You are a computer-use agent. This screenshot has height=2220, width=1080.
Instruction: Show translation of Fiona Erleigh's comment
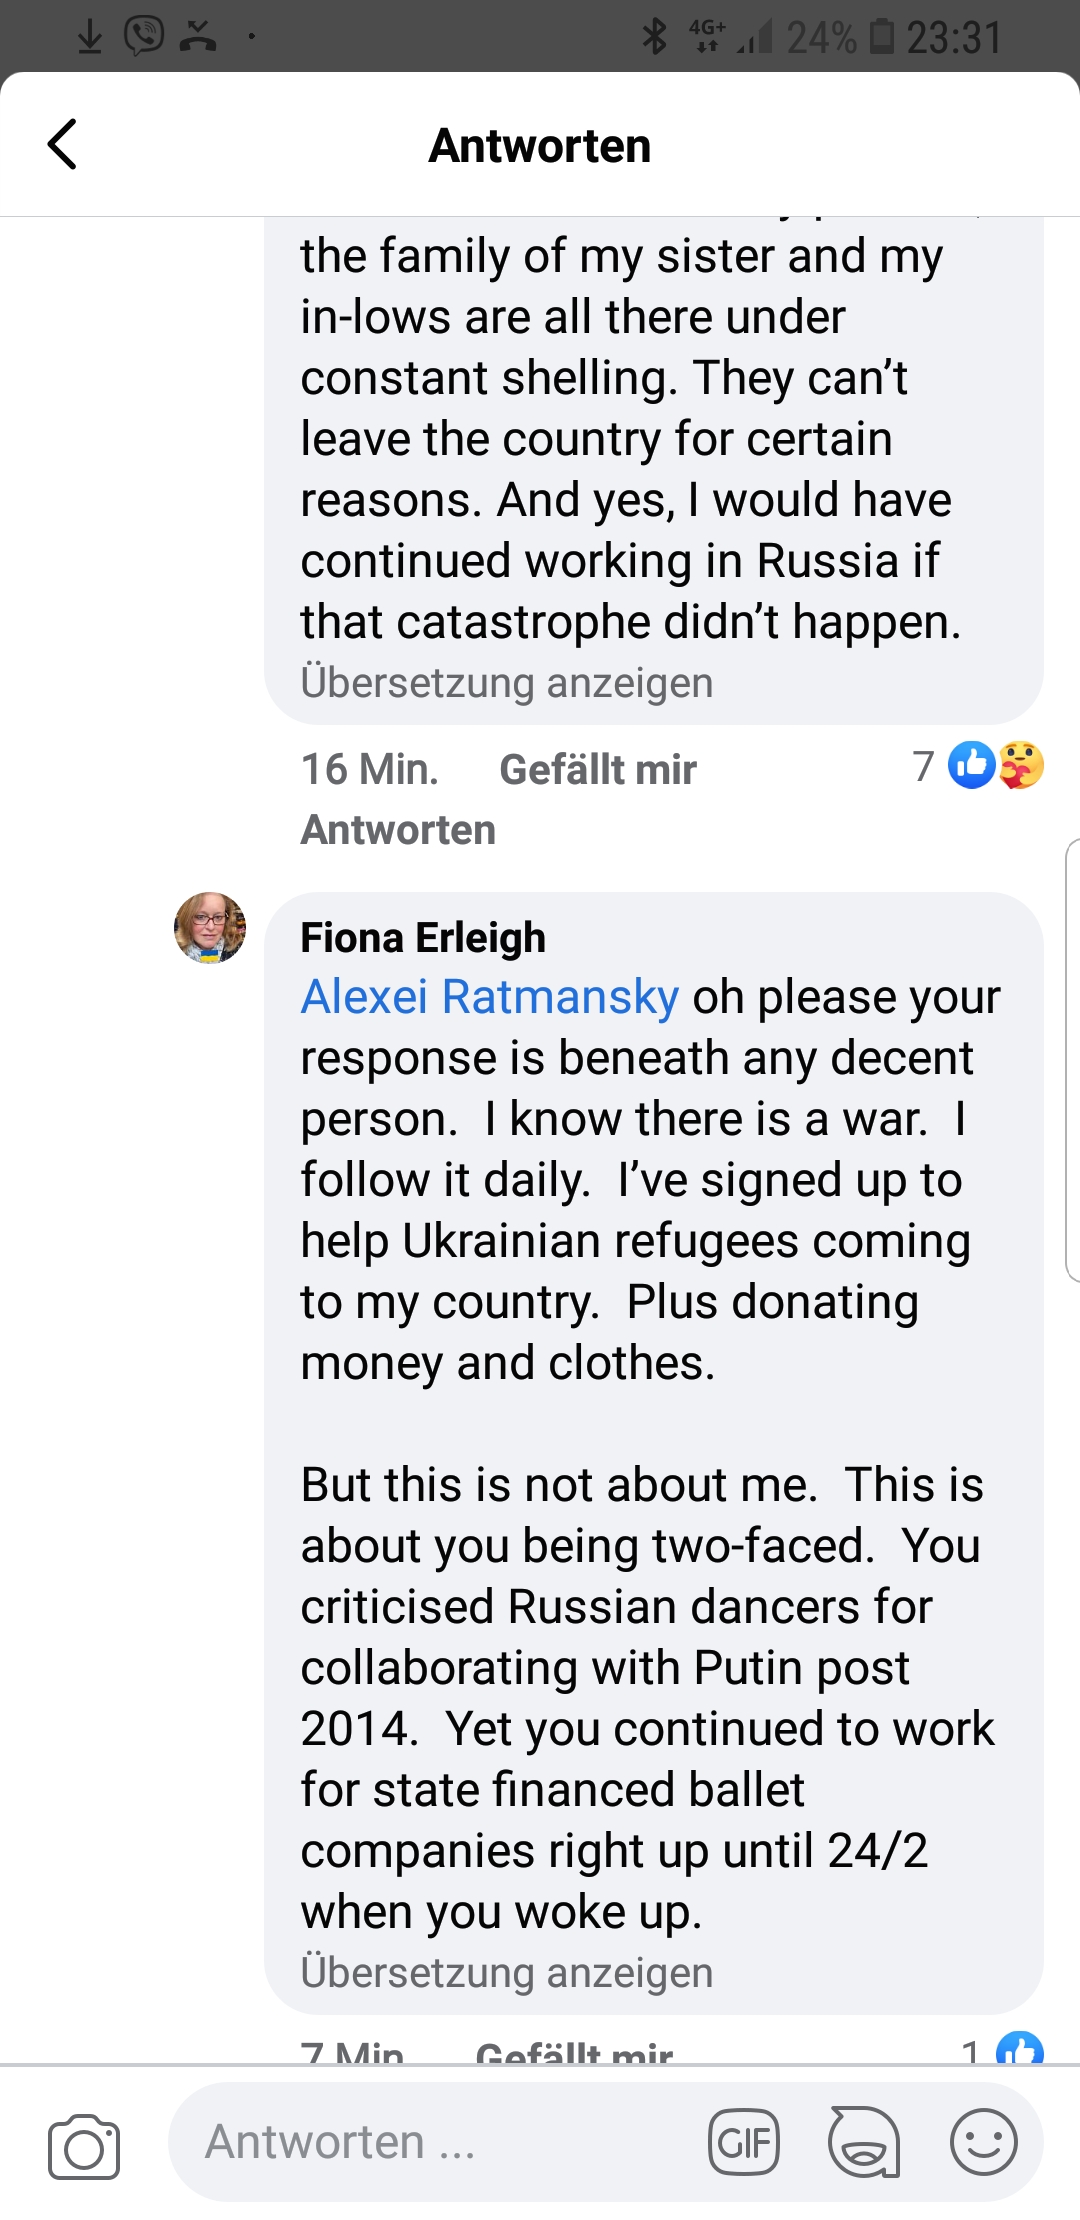[506, 1973]
